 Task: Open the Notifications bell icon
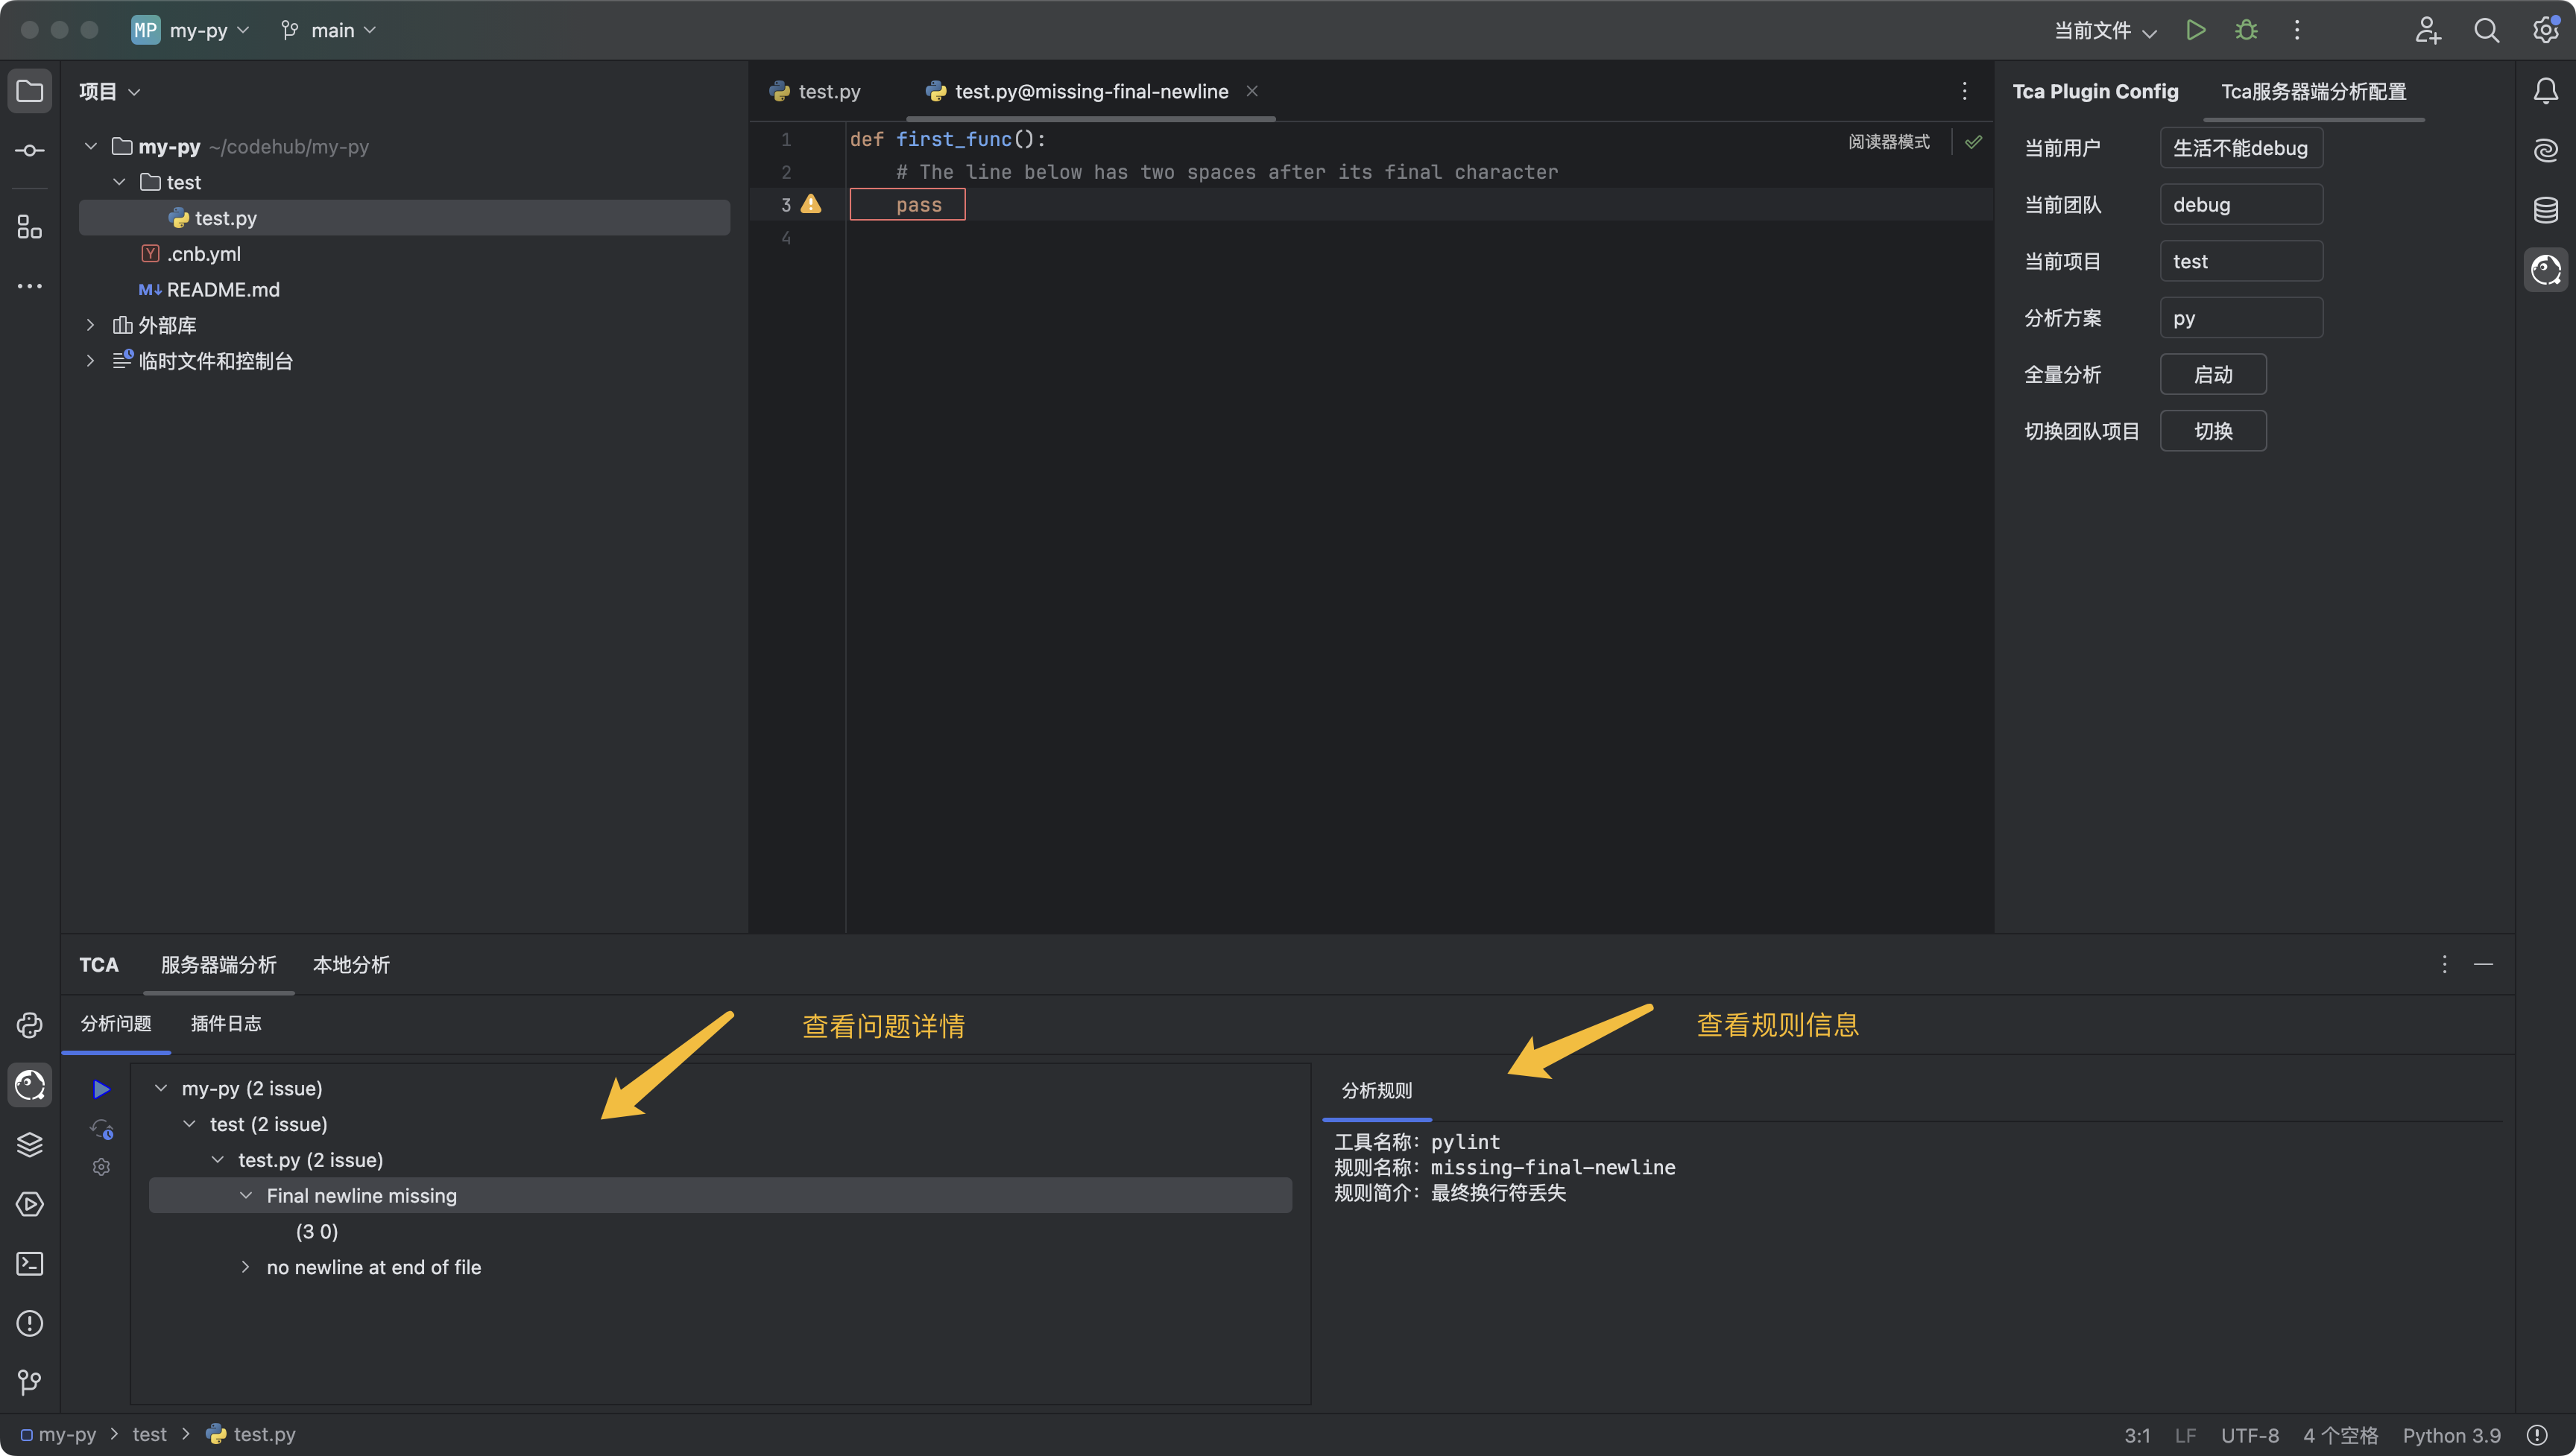coord(2546,91)
